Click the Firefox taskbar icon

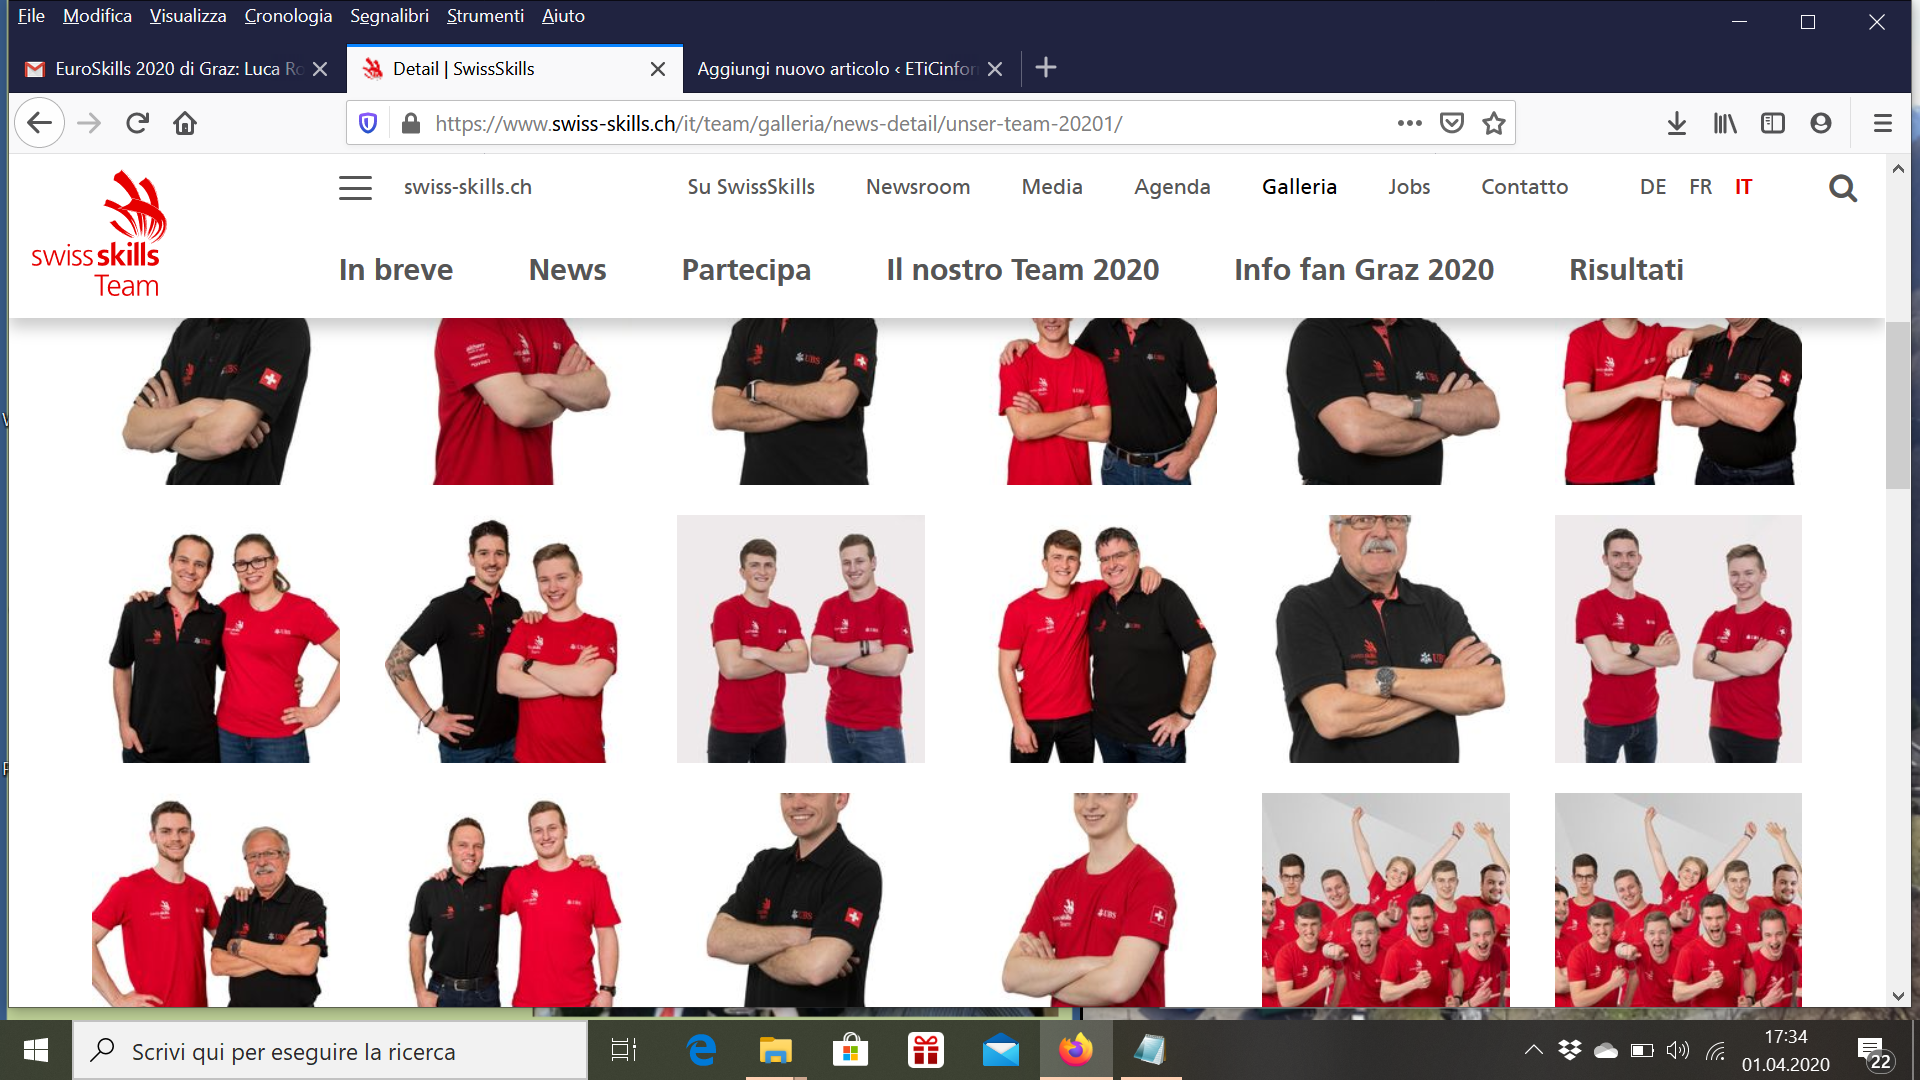coord(1076,1050)
